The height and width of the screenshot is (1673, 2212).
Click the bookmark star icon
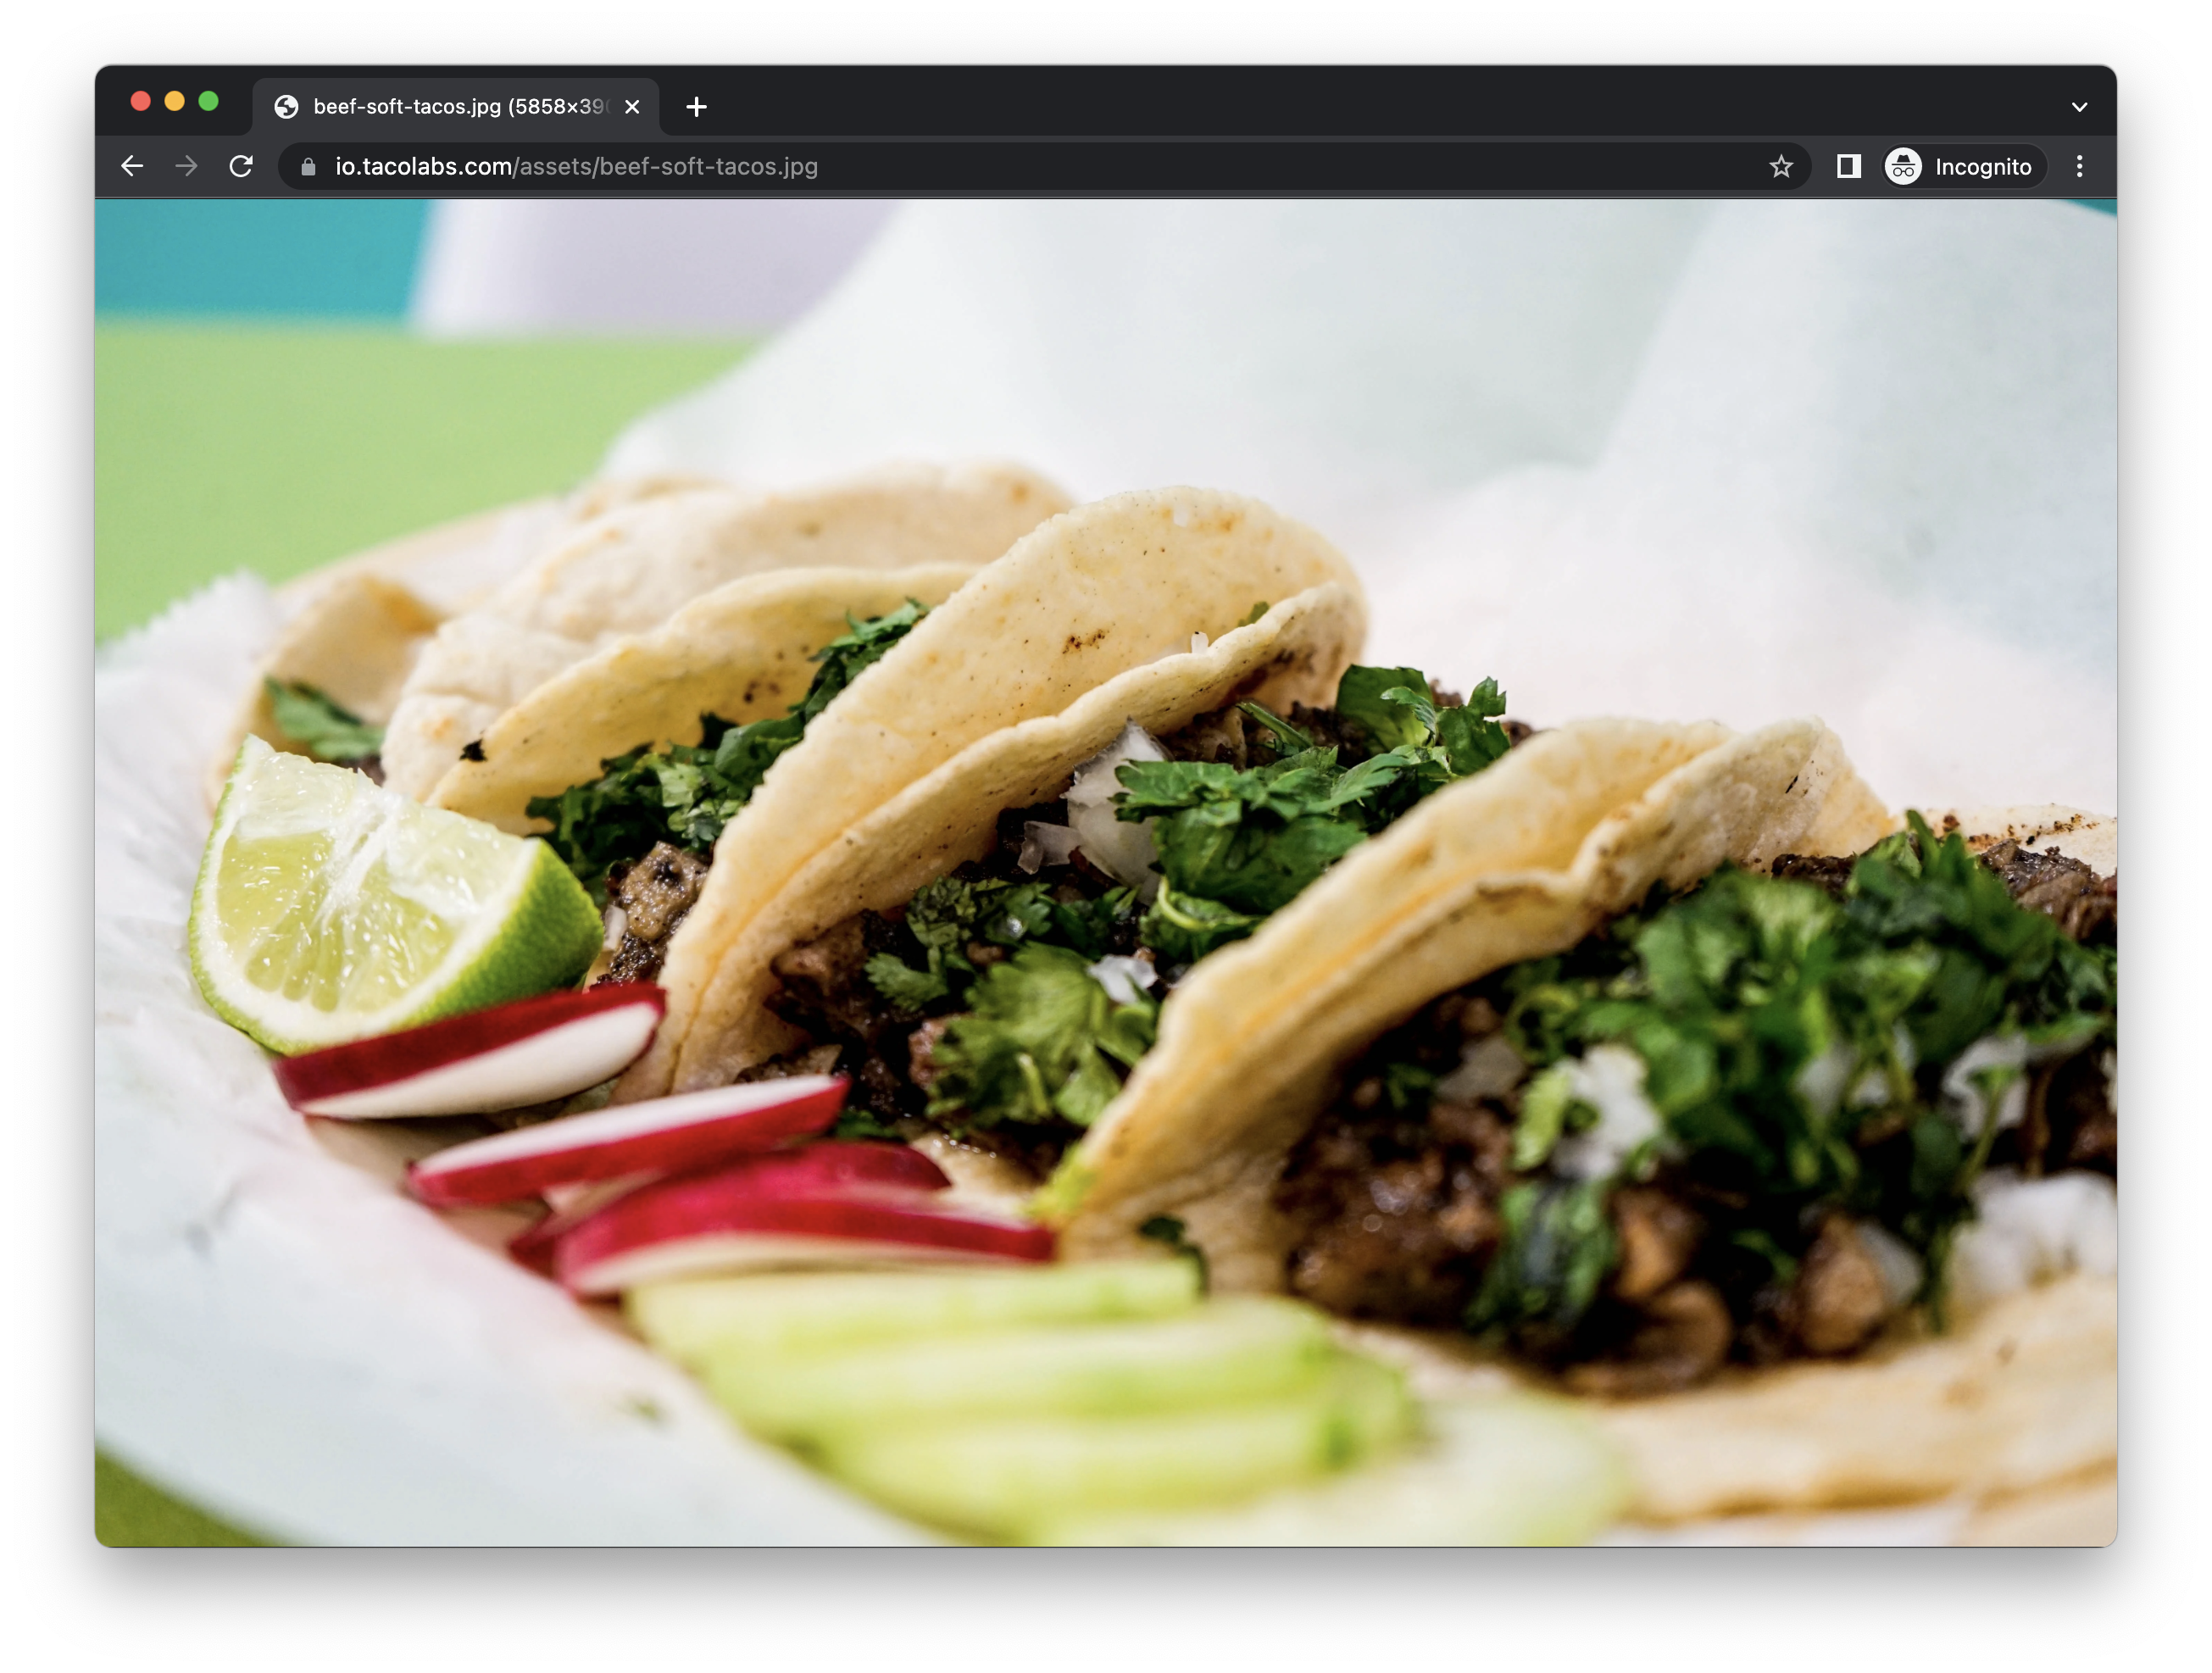[1783, 166]
